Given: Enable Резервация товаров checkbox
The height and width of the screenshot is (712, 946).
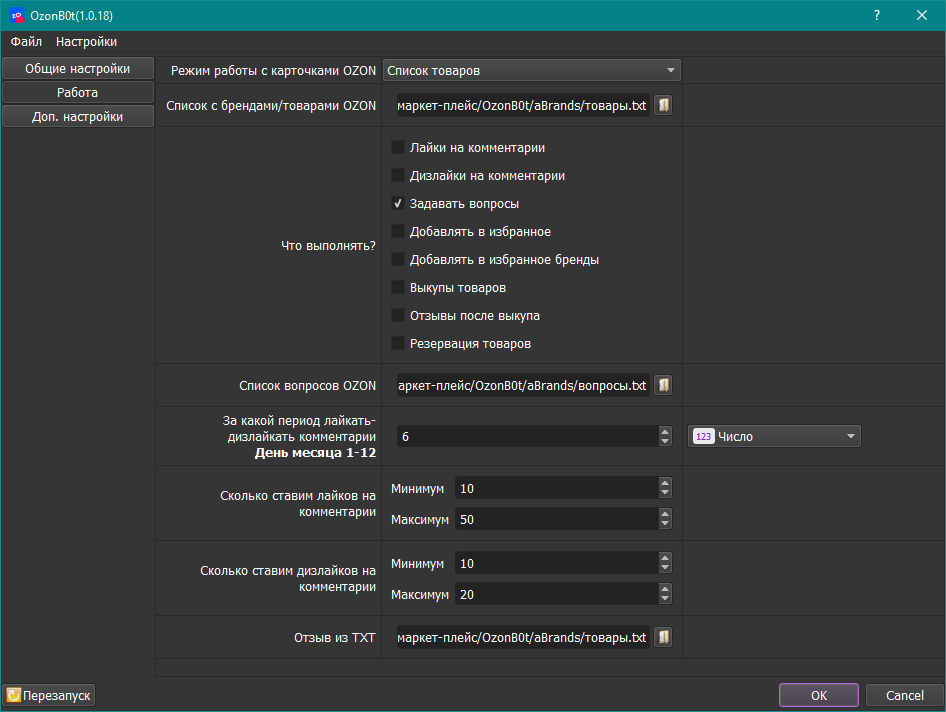Looking at the screenshot, I should pyautogui.click(x=398, y=343).
